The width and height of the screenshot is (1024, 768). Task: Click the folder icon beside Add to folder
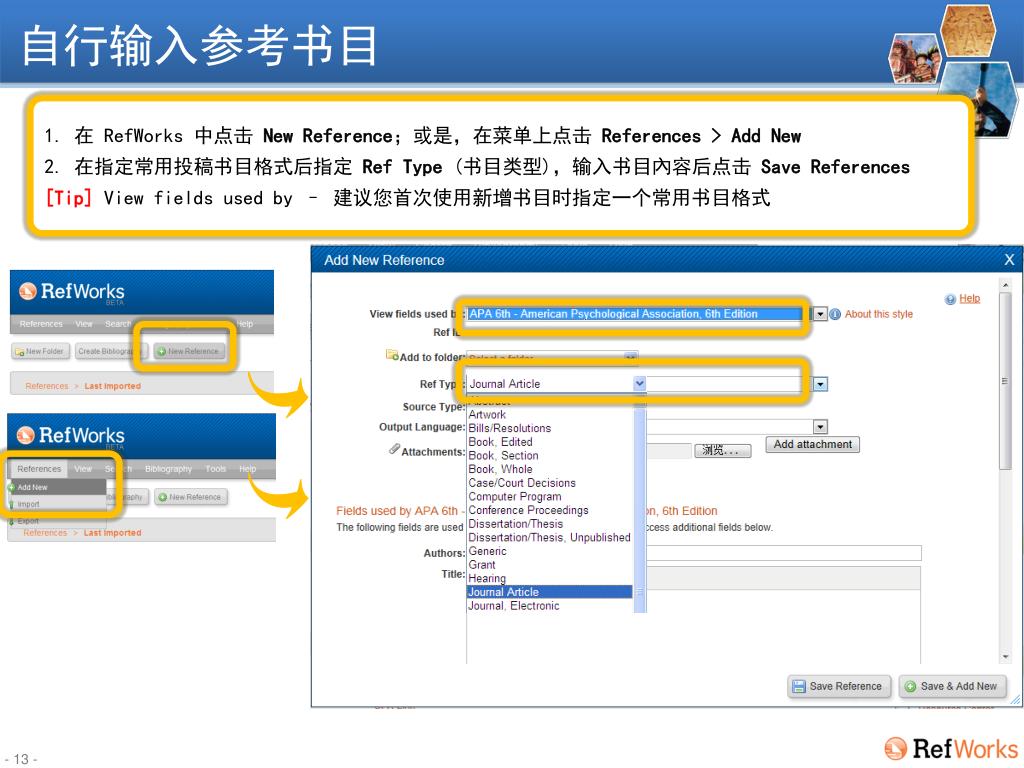[392, 355]
